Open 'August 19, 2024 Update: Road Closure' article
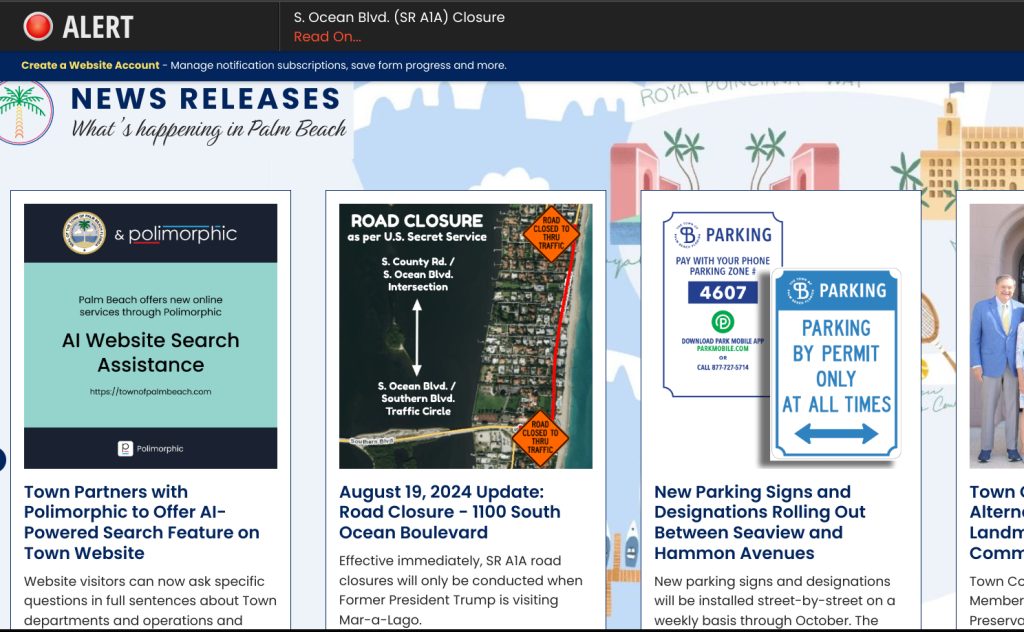This screenshot has height=632, width=1024. click(x=449, y=512)
